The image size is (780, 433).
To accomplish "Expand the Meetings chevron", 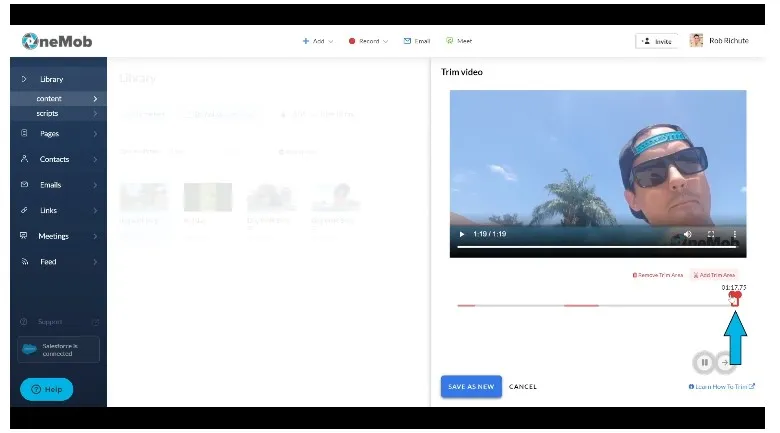I will tap(95, 236).
